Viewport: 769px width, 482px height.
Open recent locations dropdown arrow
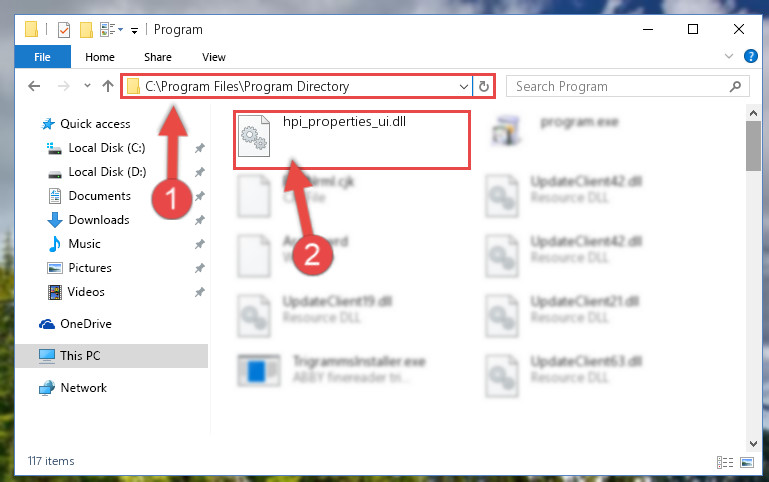[87, 86]
